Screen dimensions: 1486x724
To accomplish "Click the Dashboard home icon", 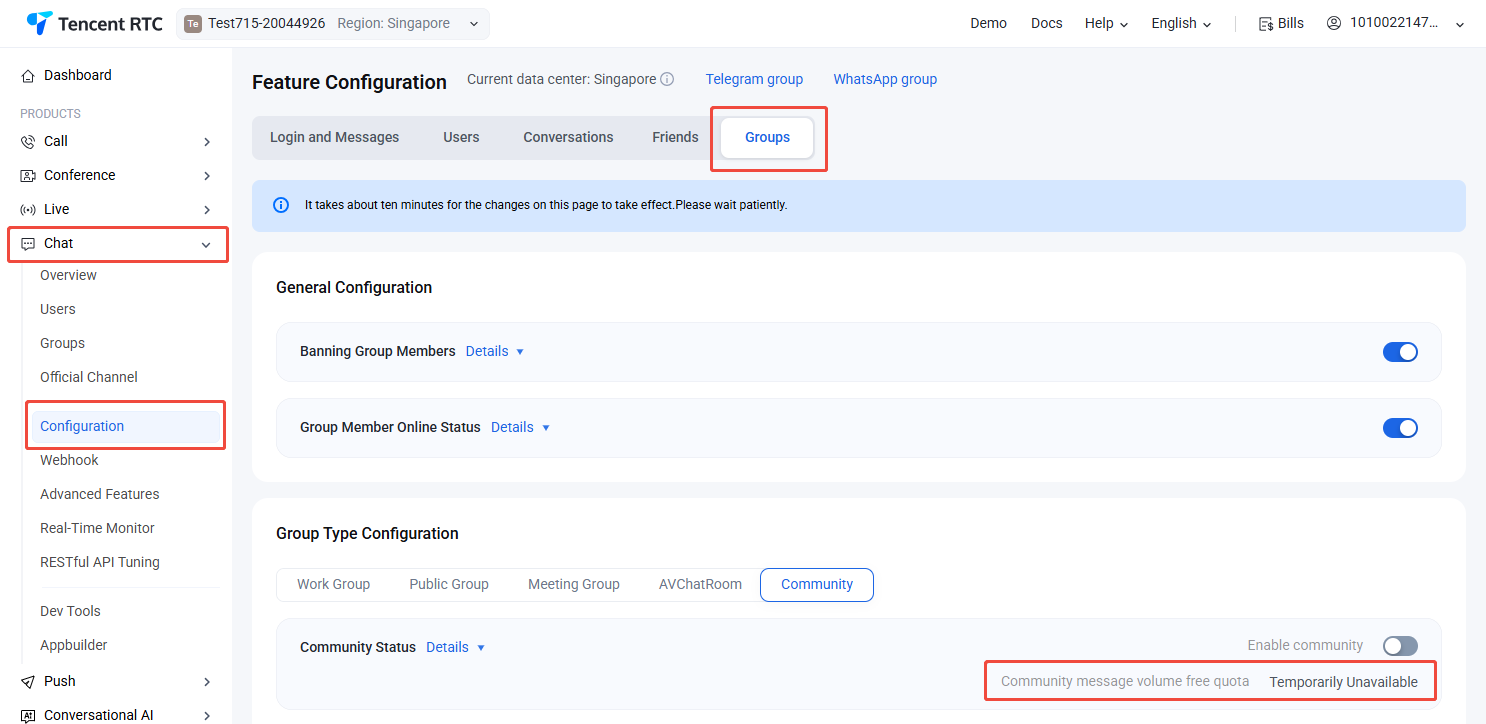I will point(28,76).
